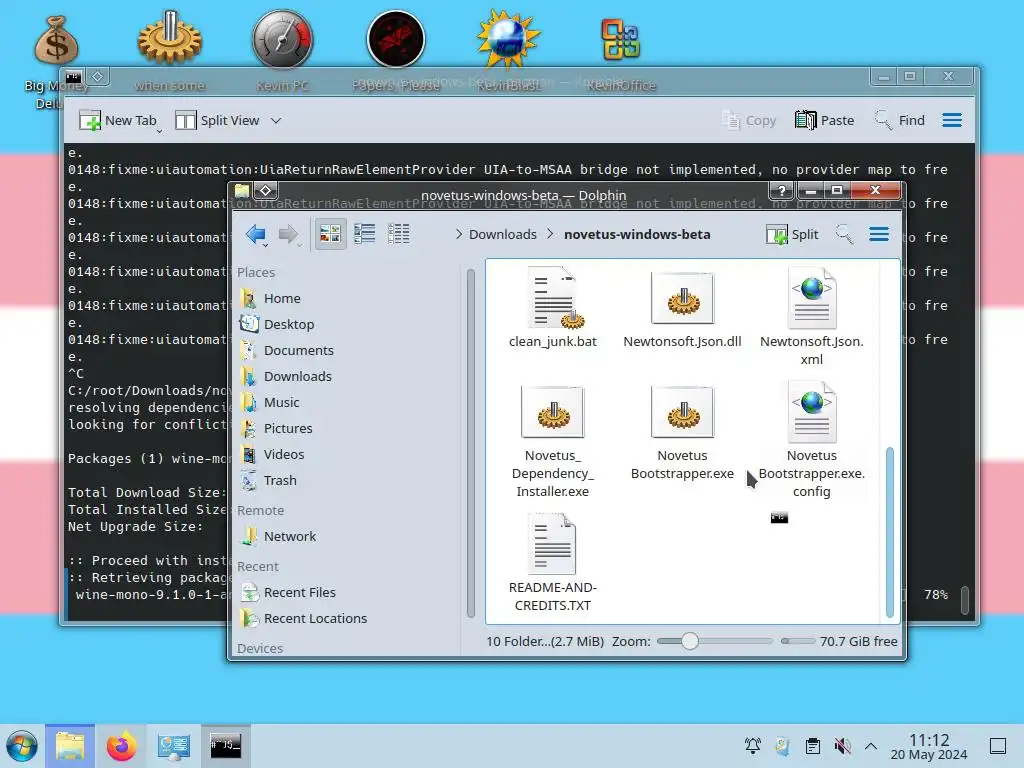
Task: Click Konsole terminal taskbar icon
Action: (225, 746)
